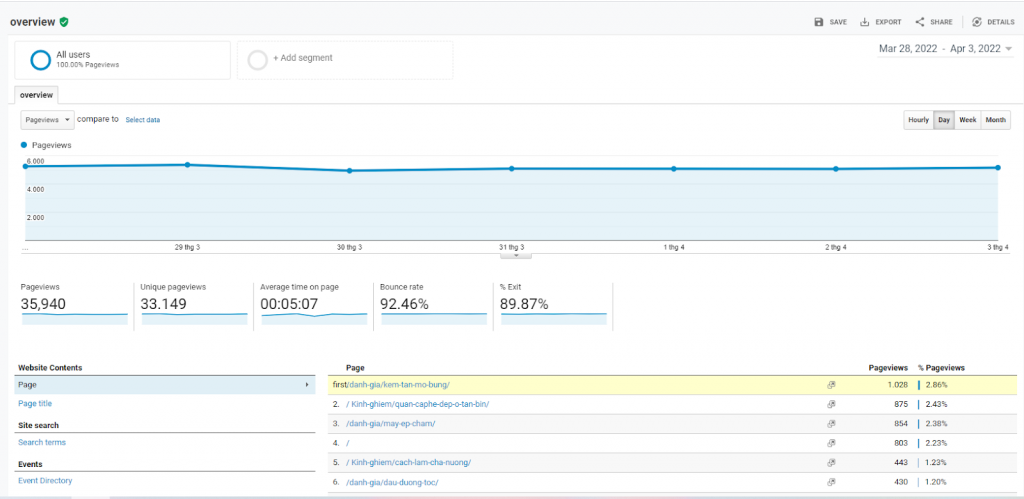Click the Share icon
The image size is (1024, 499).
[920, 22]
